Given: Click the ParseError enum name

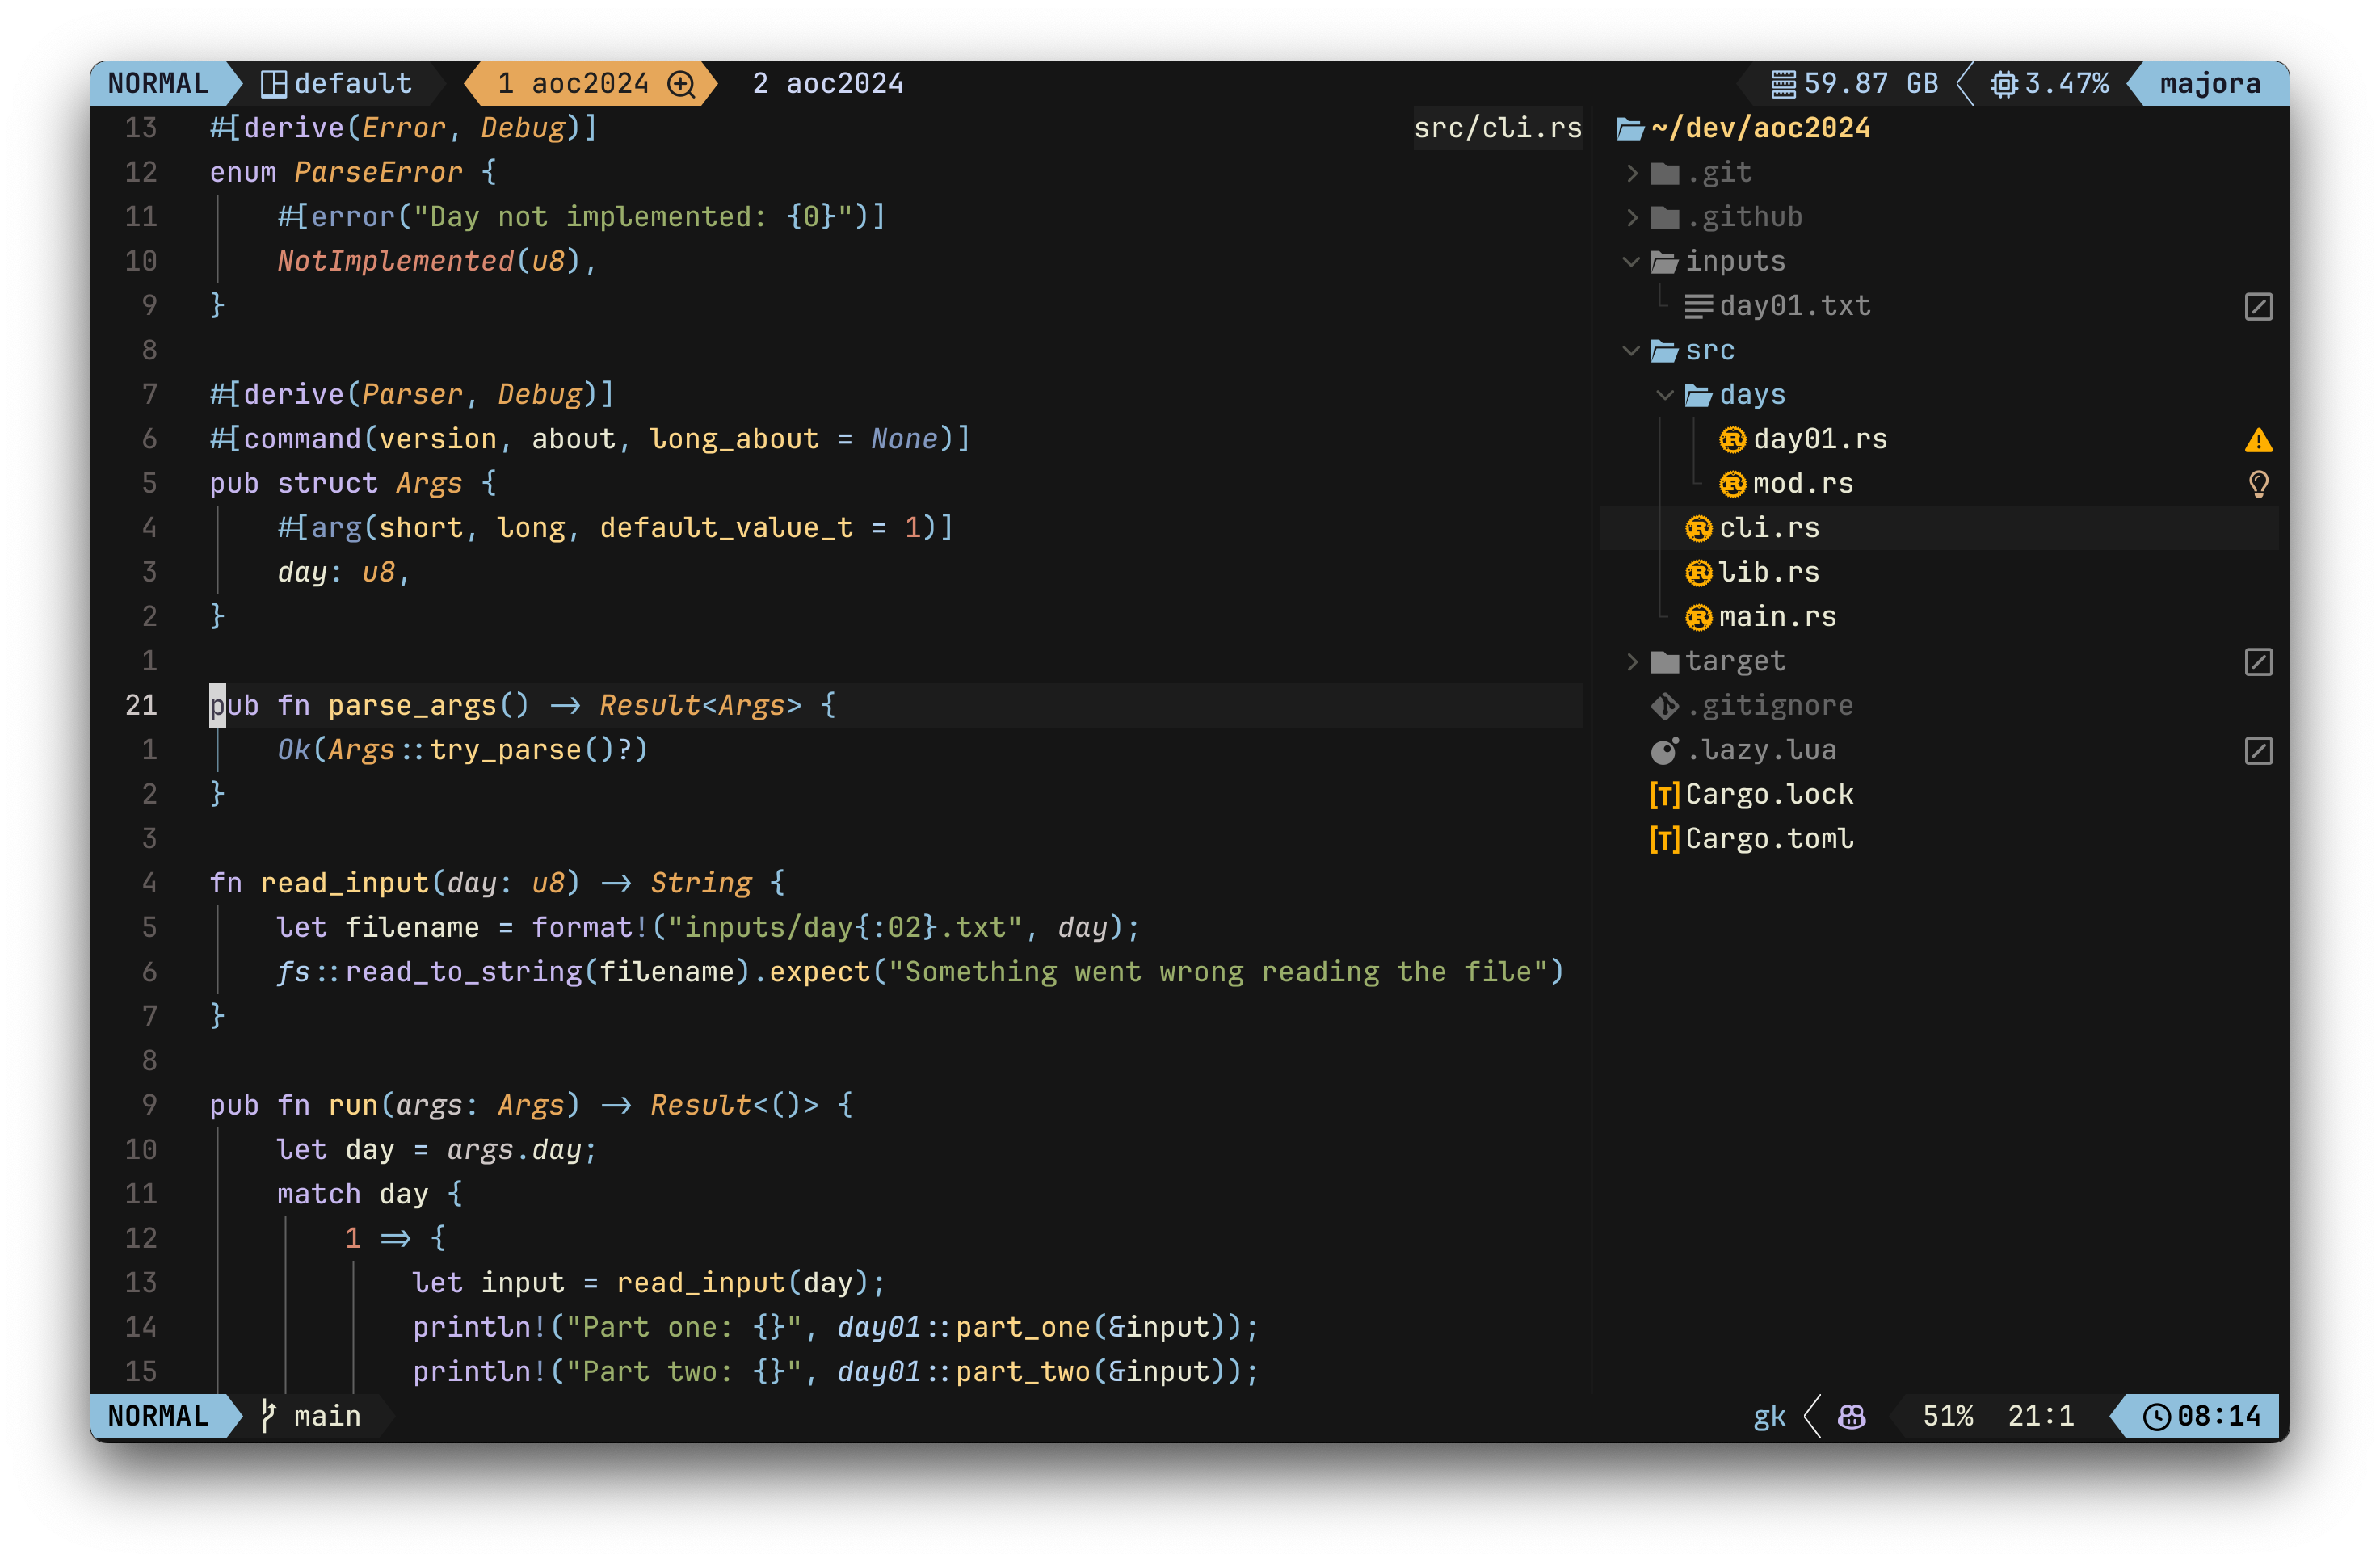Looking at the screenshot, I should point(378,173).
